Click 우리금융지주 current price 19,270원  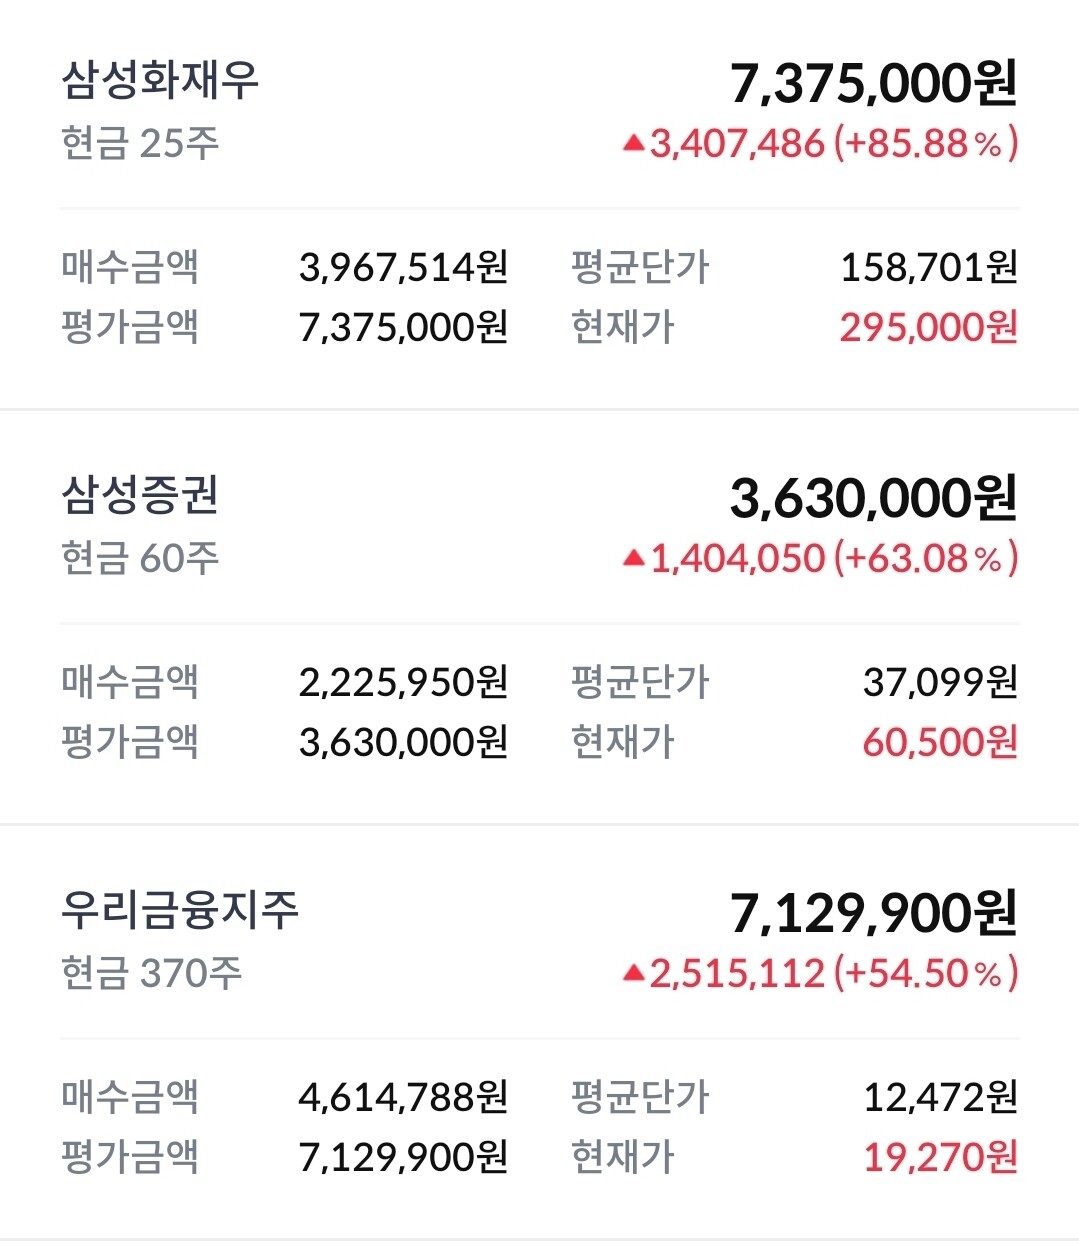(x=940, y=1158)
